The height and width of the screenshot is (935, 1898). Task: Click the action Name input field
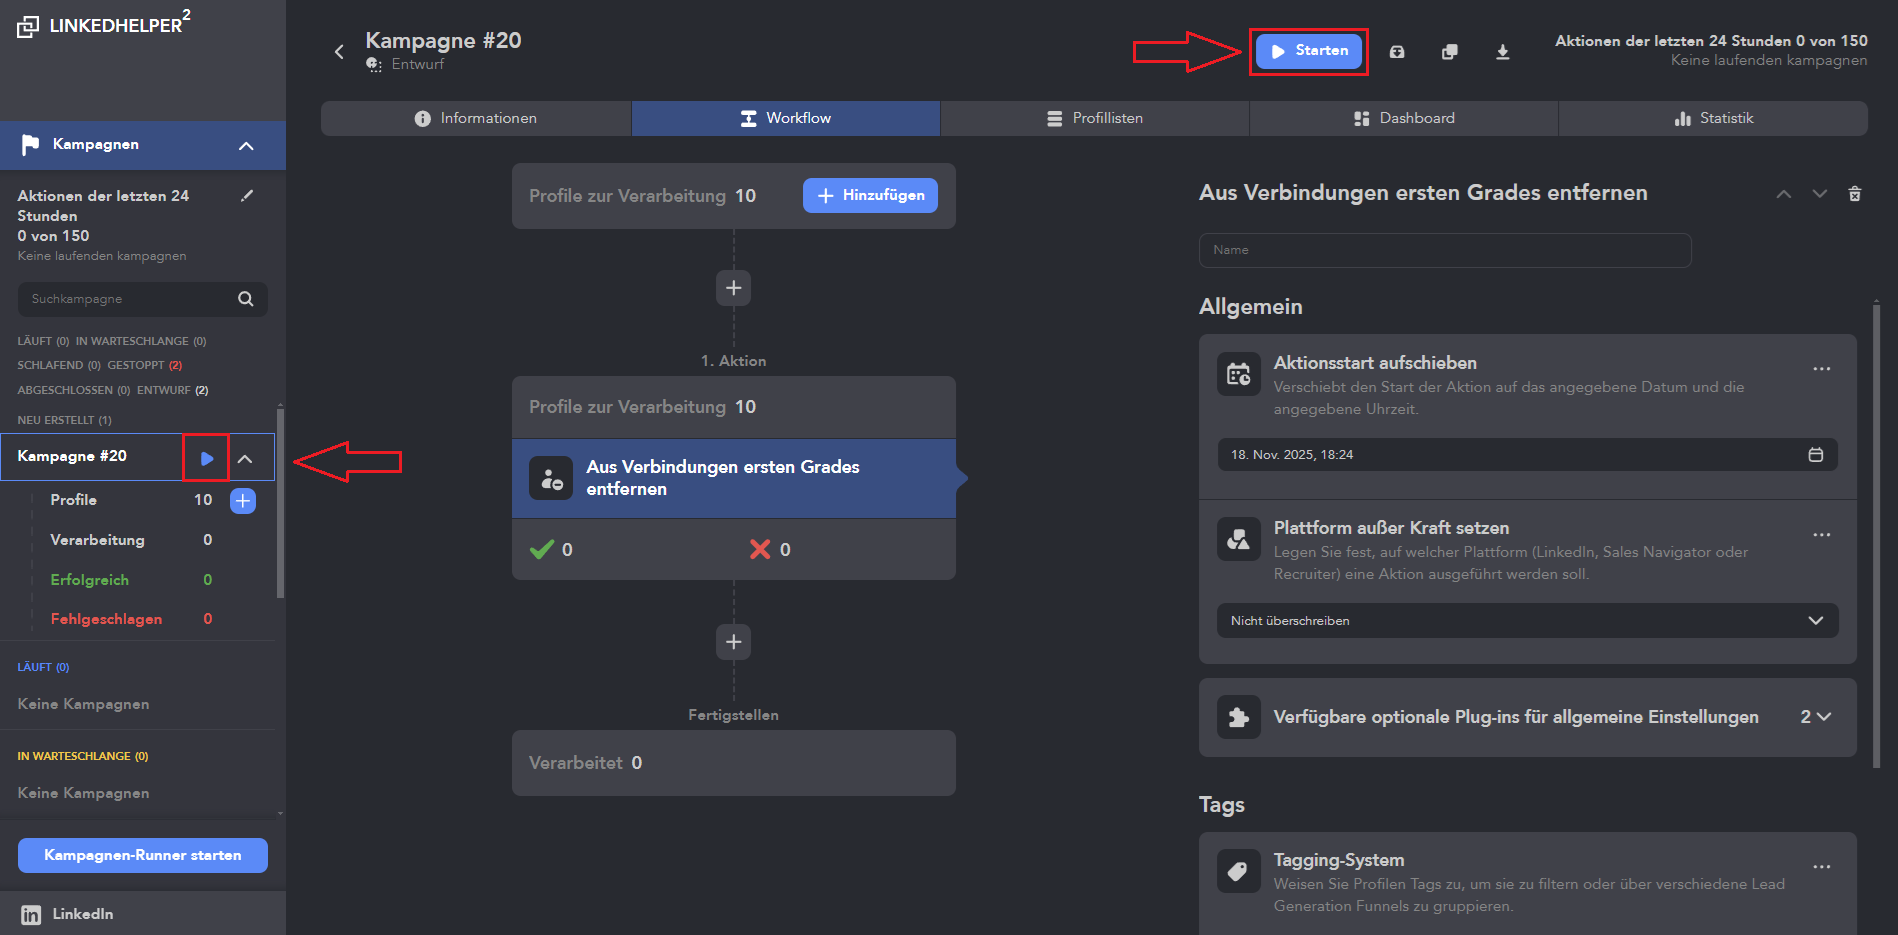click(1444, 250)
